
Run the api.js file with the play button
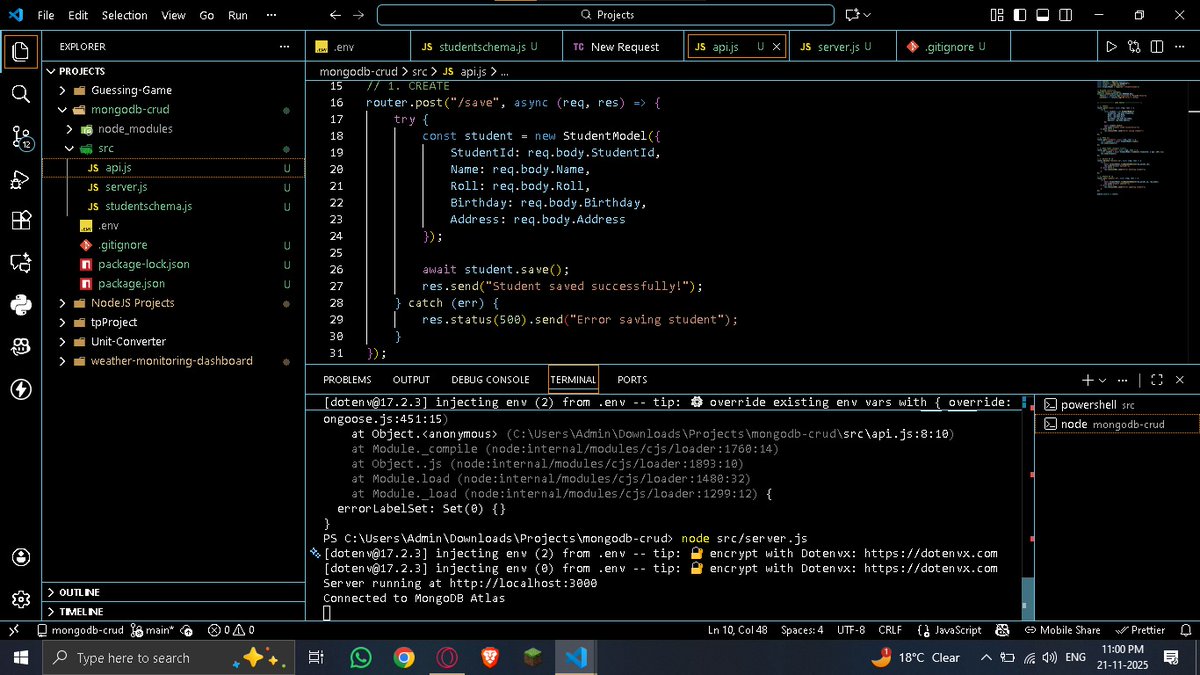(x=1111, y=46)
